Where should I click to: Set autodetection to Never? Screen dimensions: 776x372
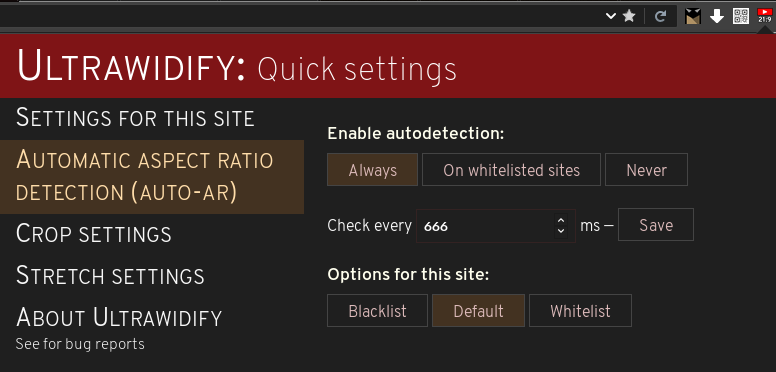(x=646, y=170)
